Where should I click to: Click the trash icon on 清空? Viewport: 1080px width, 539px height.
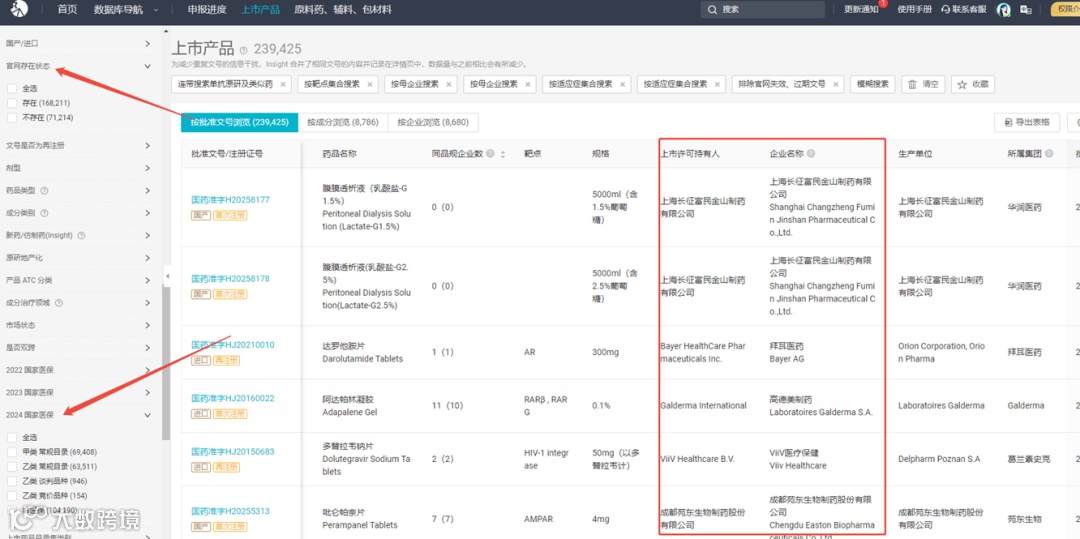913,84
